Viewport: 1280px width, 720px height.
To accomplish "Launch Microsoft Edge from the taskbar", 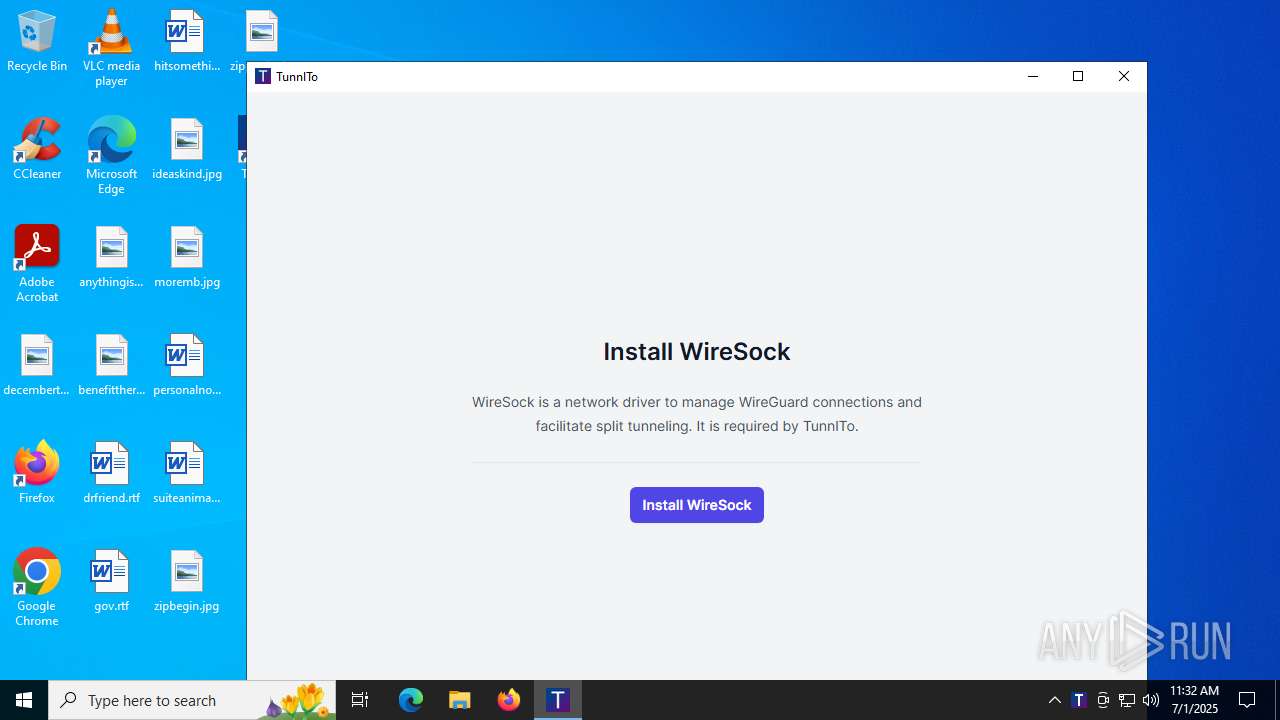I will 411,700.
